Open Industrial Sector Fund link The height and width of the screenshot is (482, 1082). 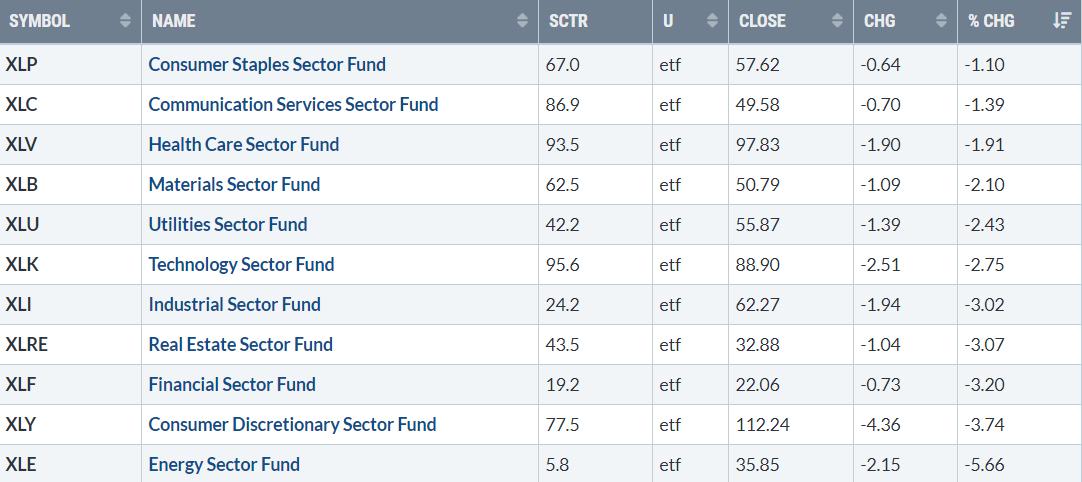(234, 304)
